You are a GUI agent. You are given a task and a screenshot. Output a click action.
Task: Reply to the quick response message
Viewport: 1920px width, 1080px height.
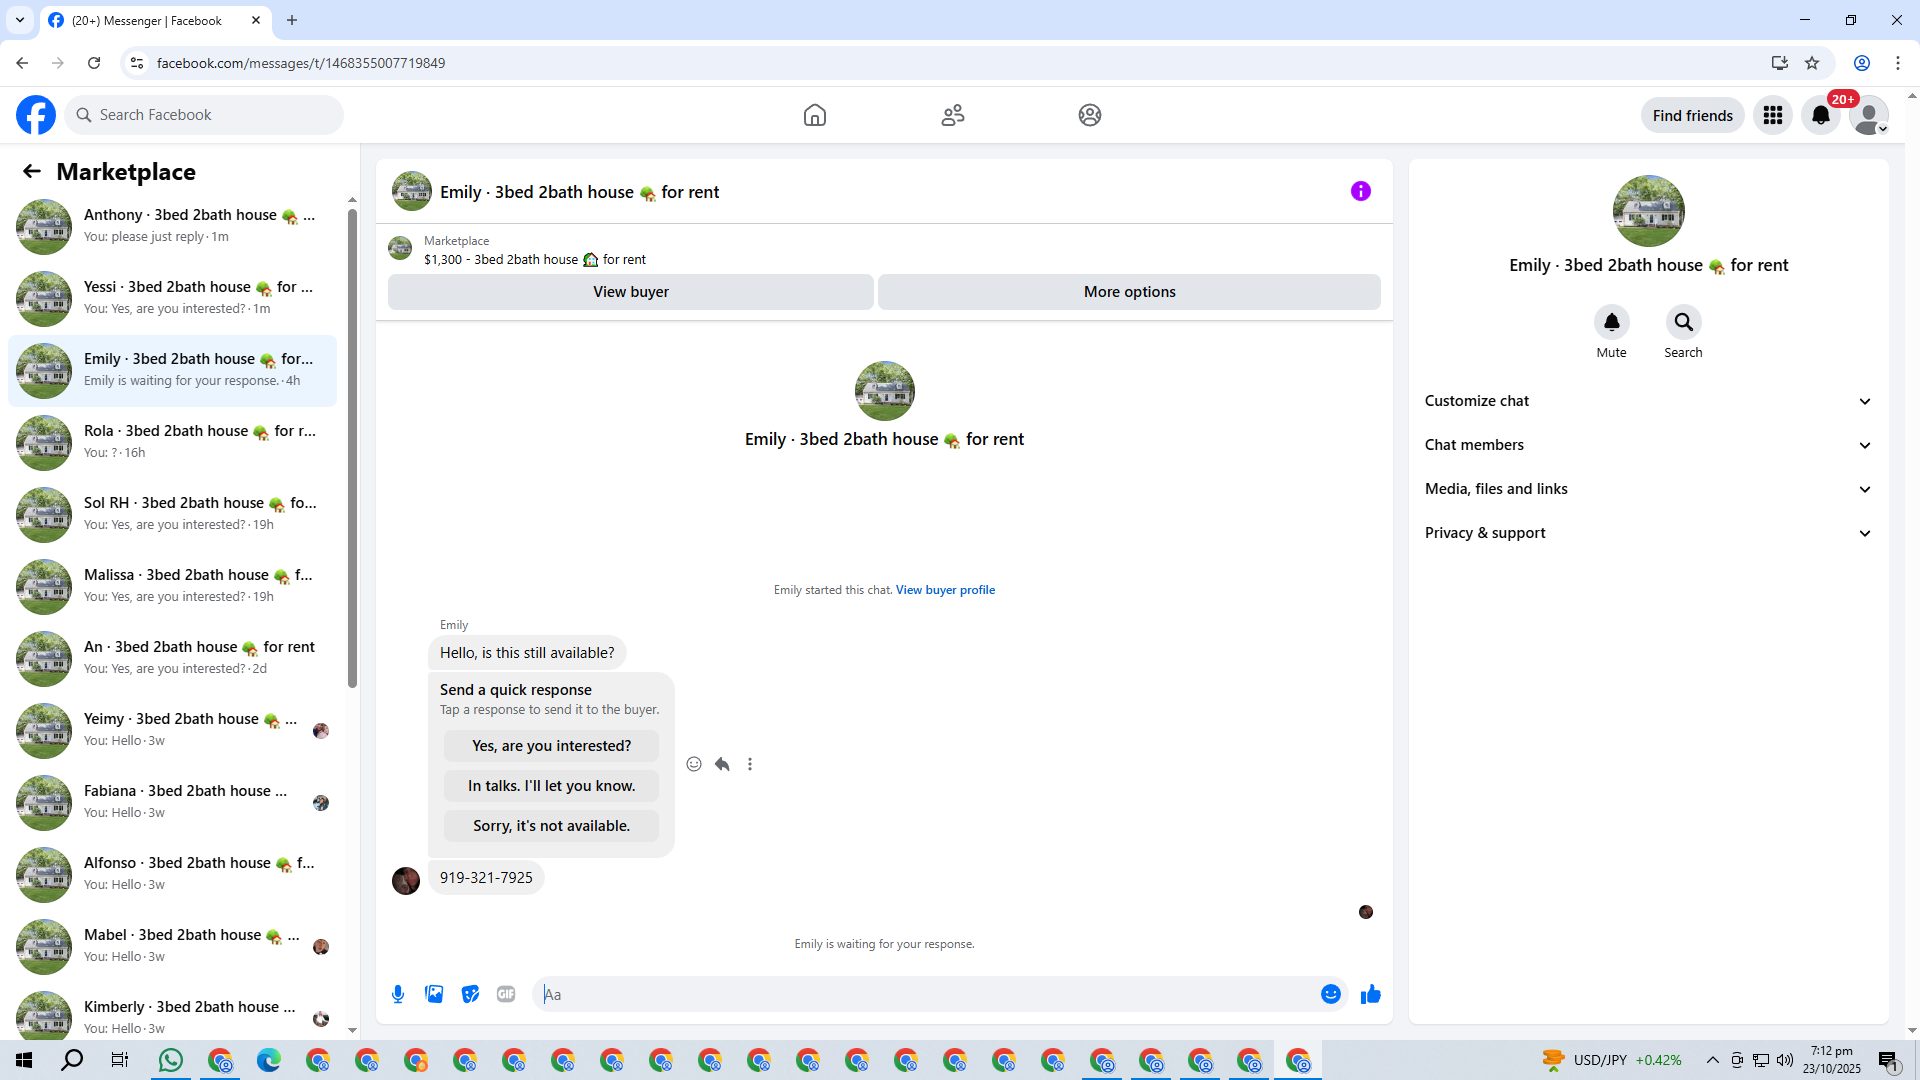[x=722, y=764]
